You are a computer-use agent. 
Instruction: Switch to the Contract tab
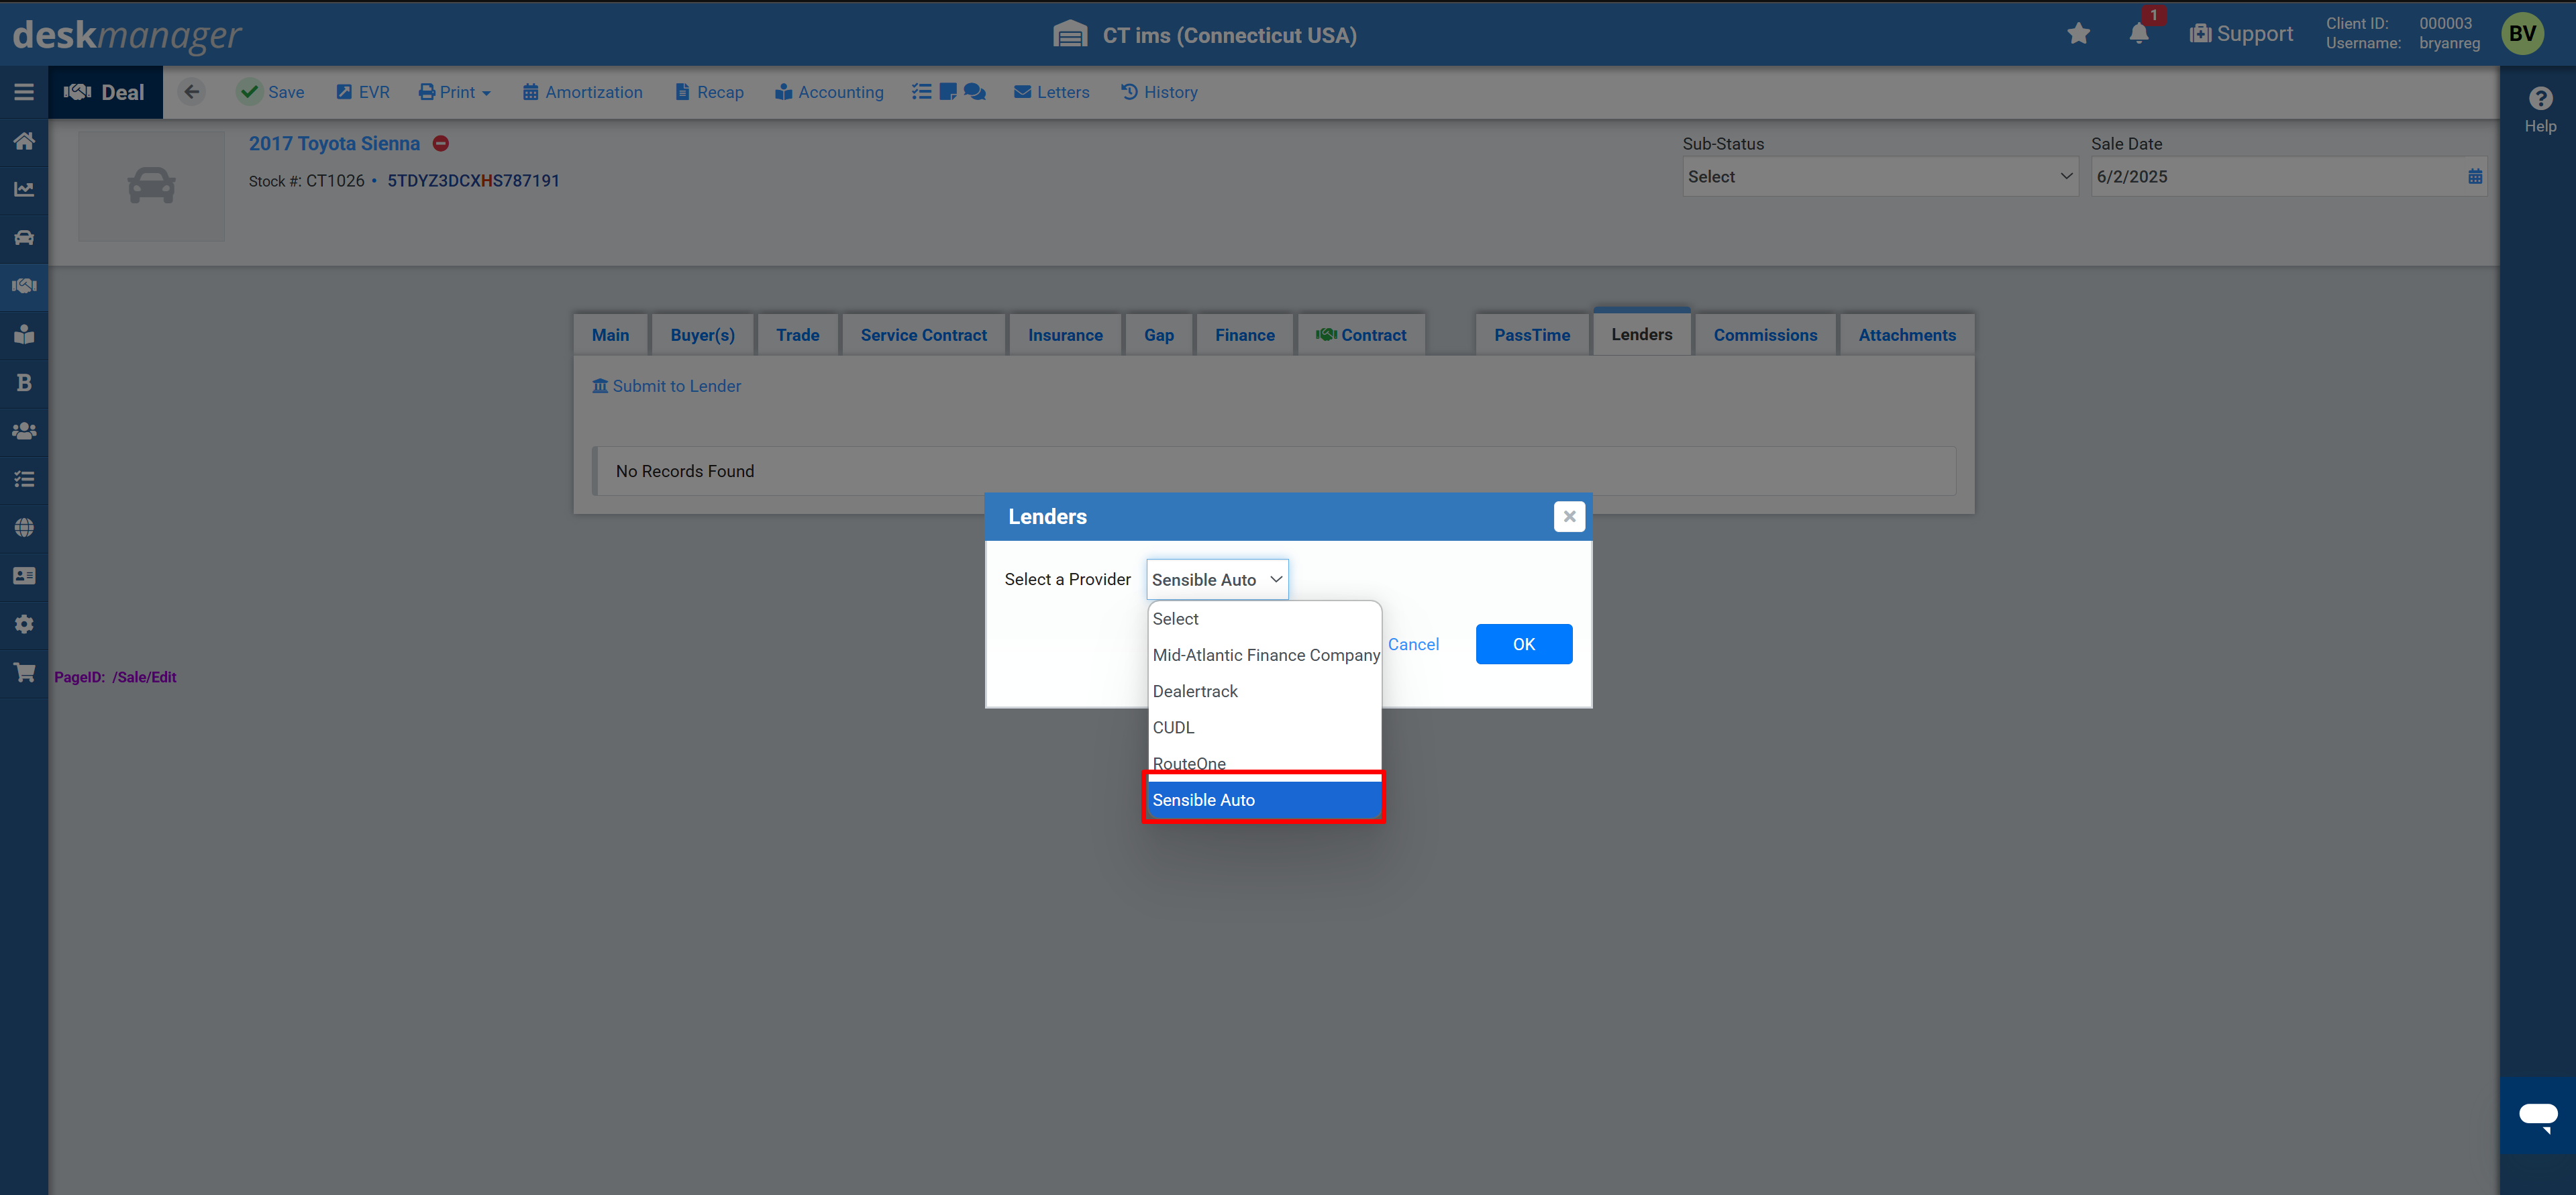pos(1361,335)
